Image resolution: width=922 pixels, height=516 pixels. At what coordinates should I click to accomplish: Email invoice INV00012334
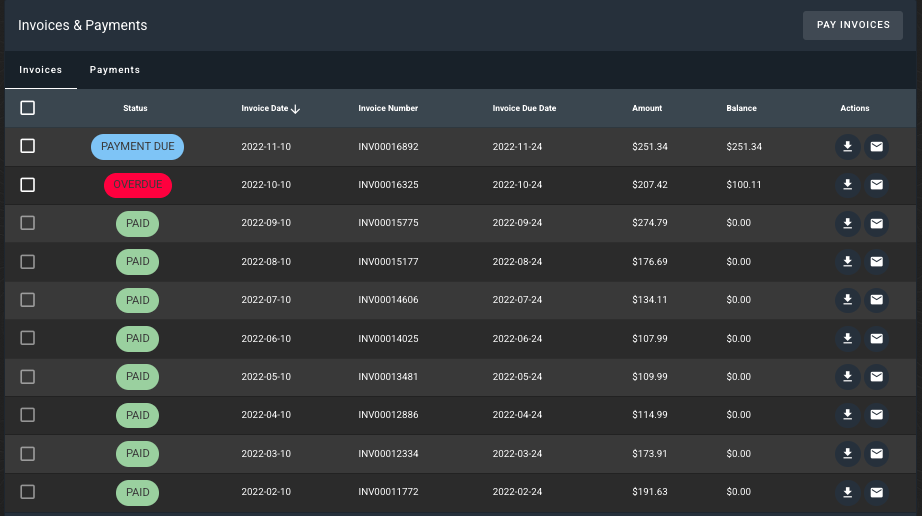point(876,454)
